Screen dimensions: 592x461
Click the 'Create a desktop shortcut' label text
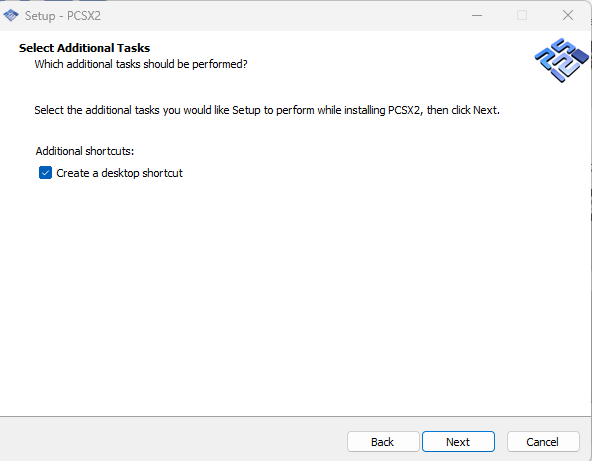pos(119,173)
